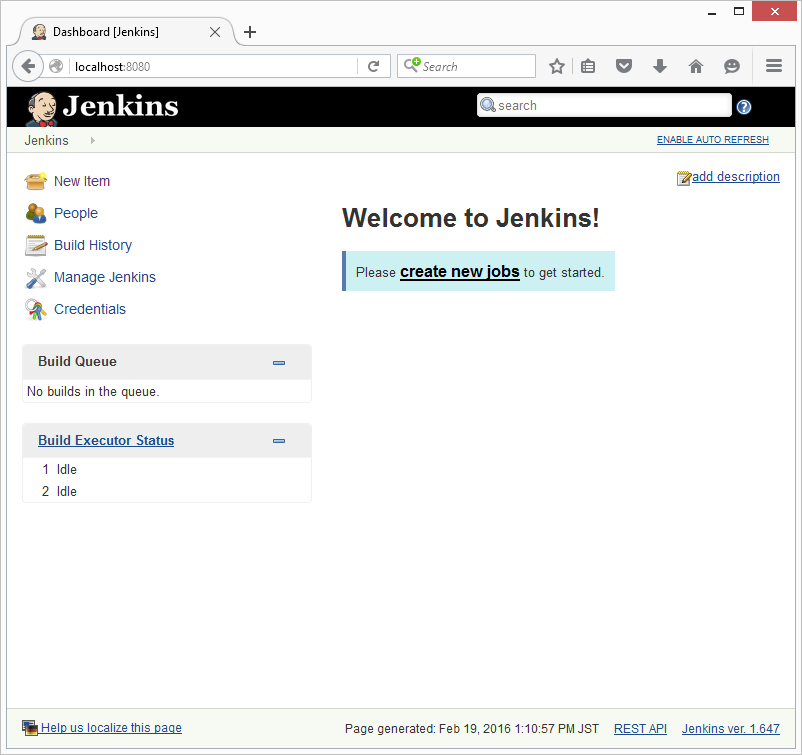Open the Manage Jenkins link

[x=105, y=277]
